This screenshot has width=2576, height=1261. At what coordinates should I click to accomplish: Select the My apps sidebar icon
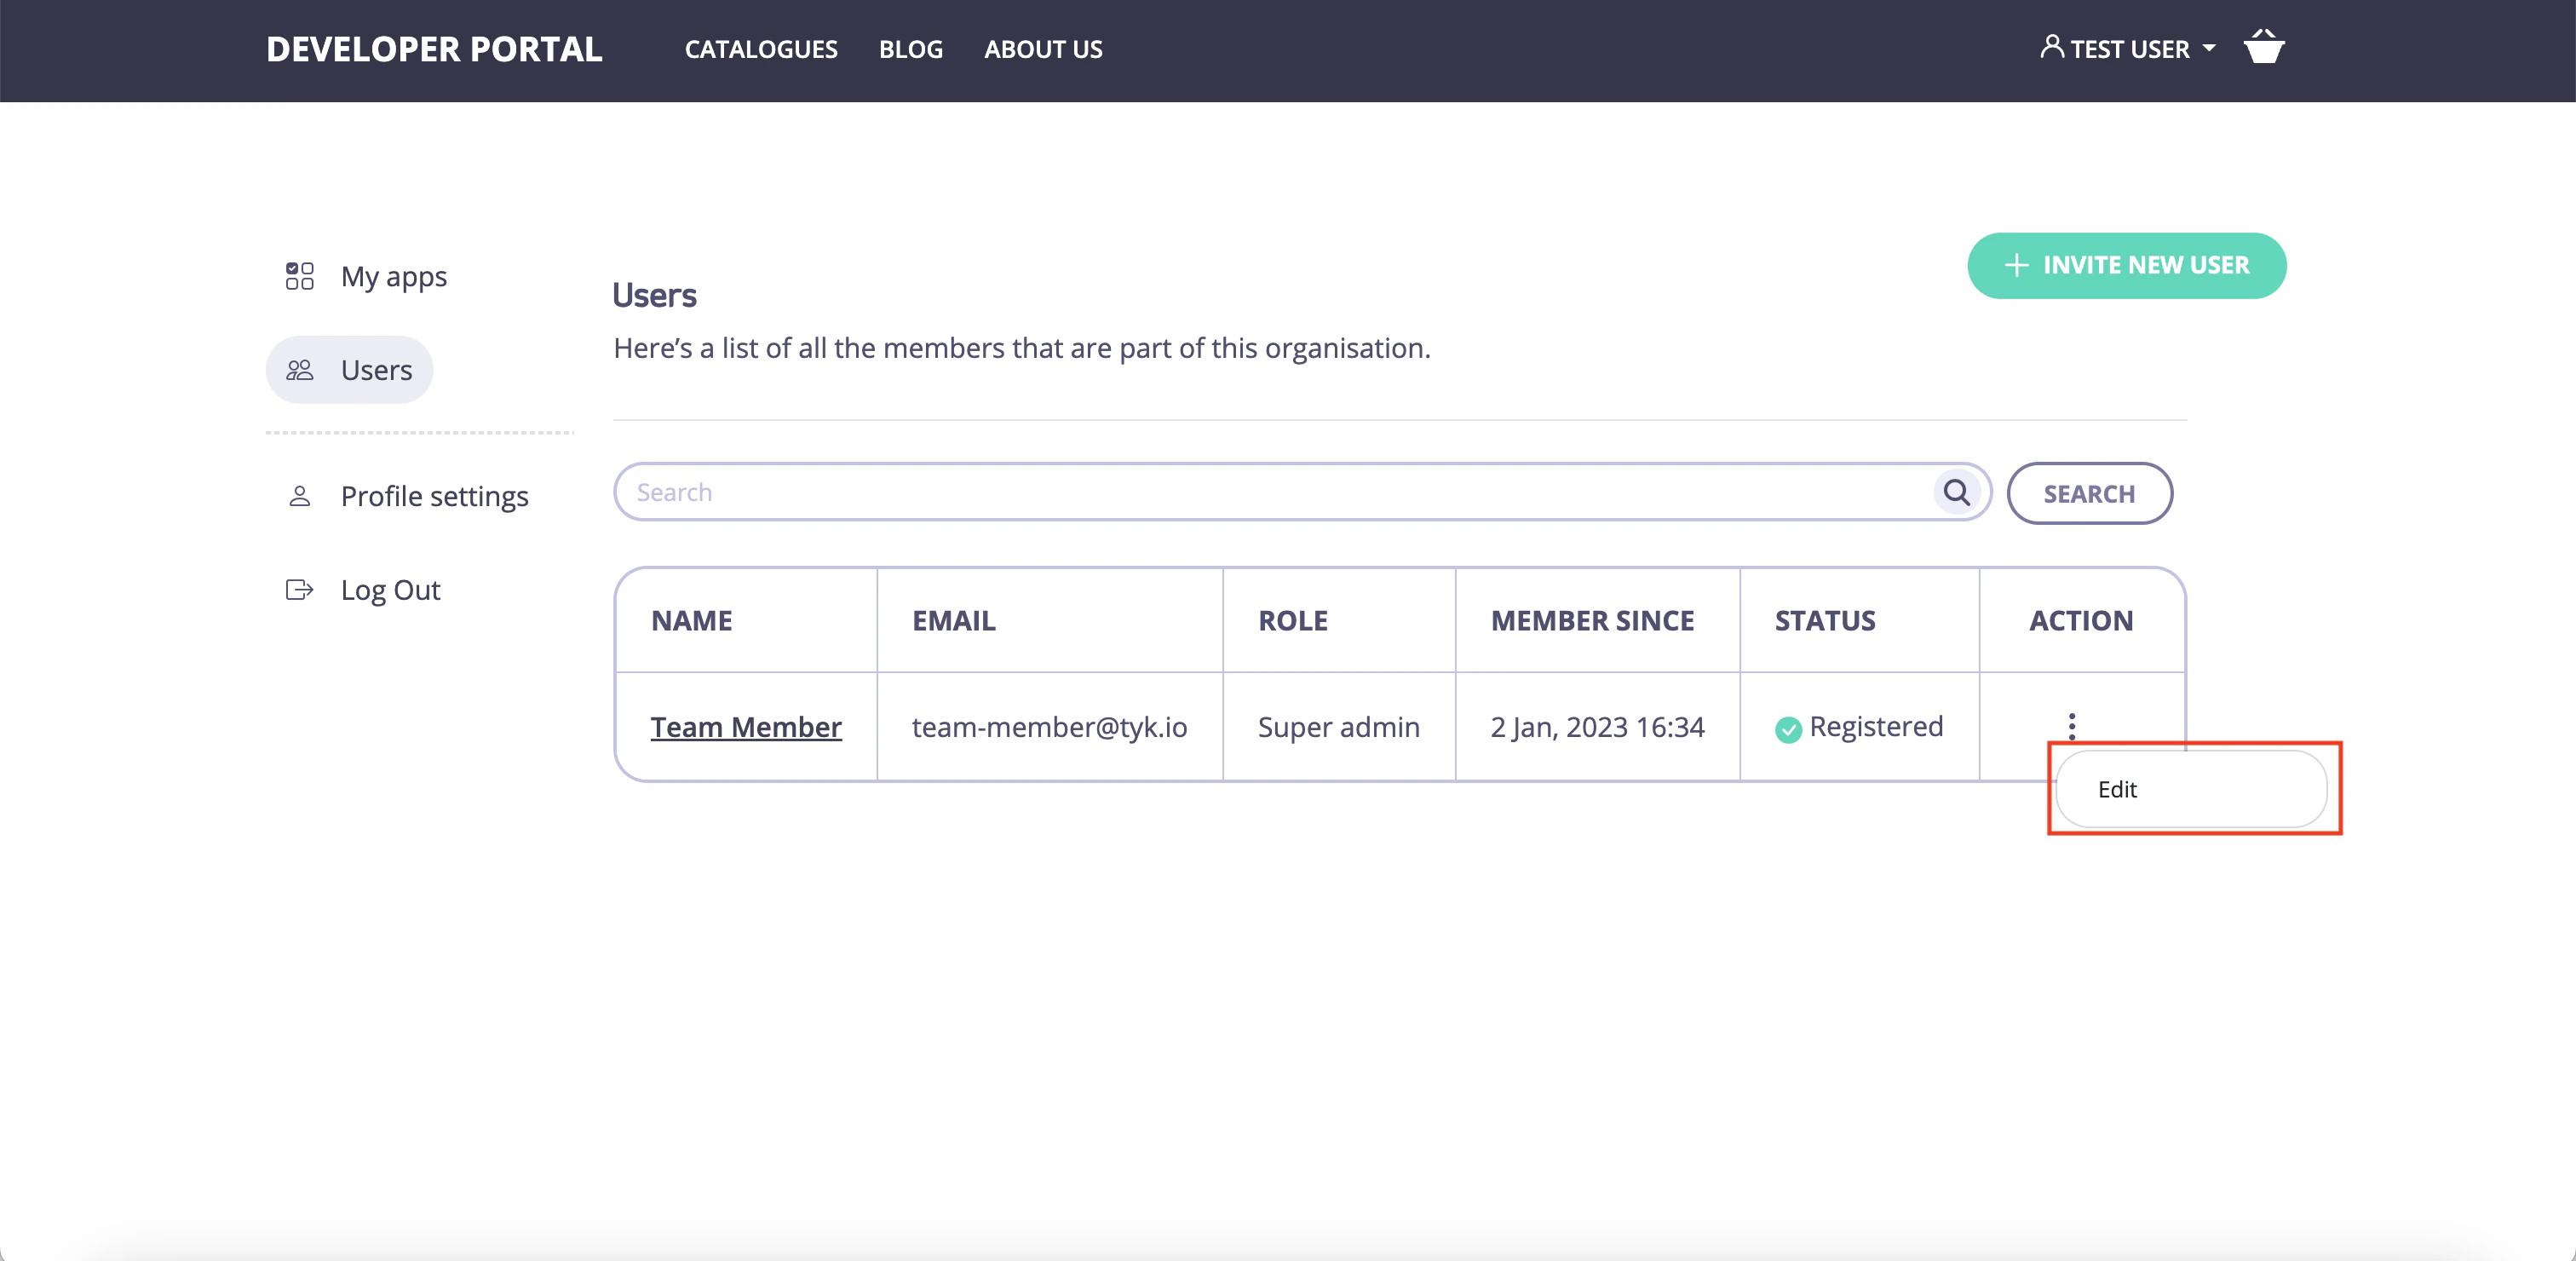pyautogui.click(x=298, y=276)
